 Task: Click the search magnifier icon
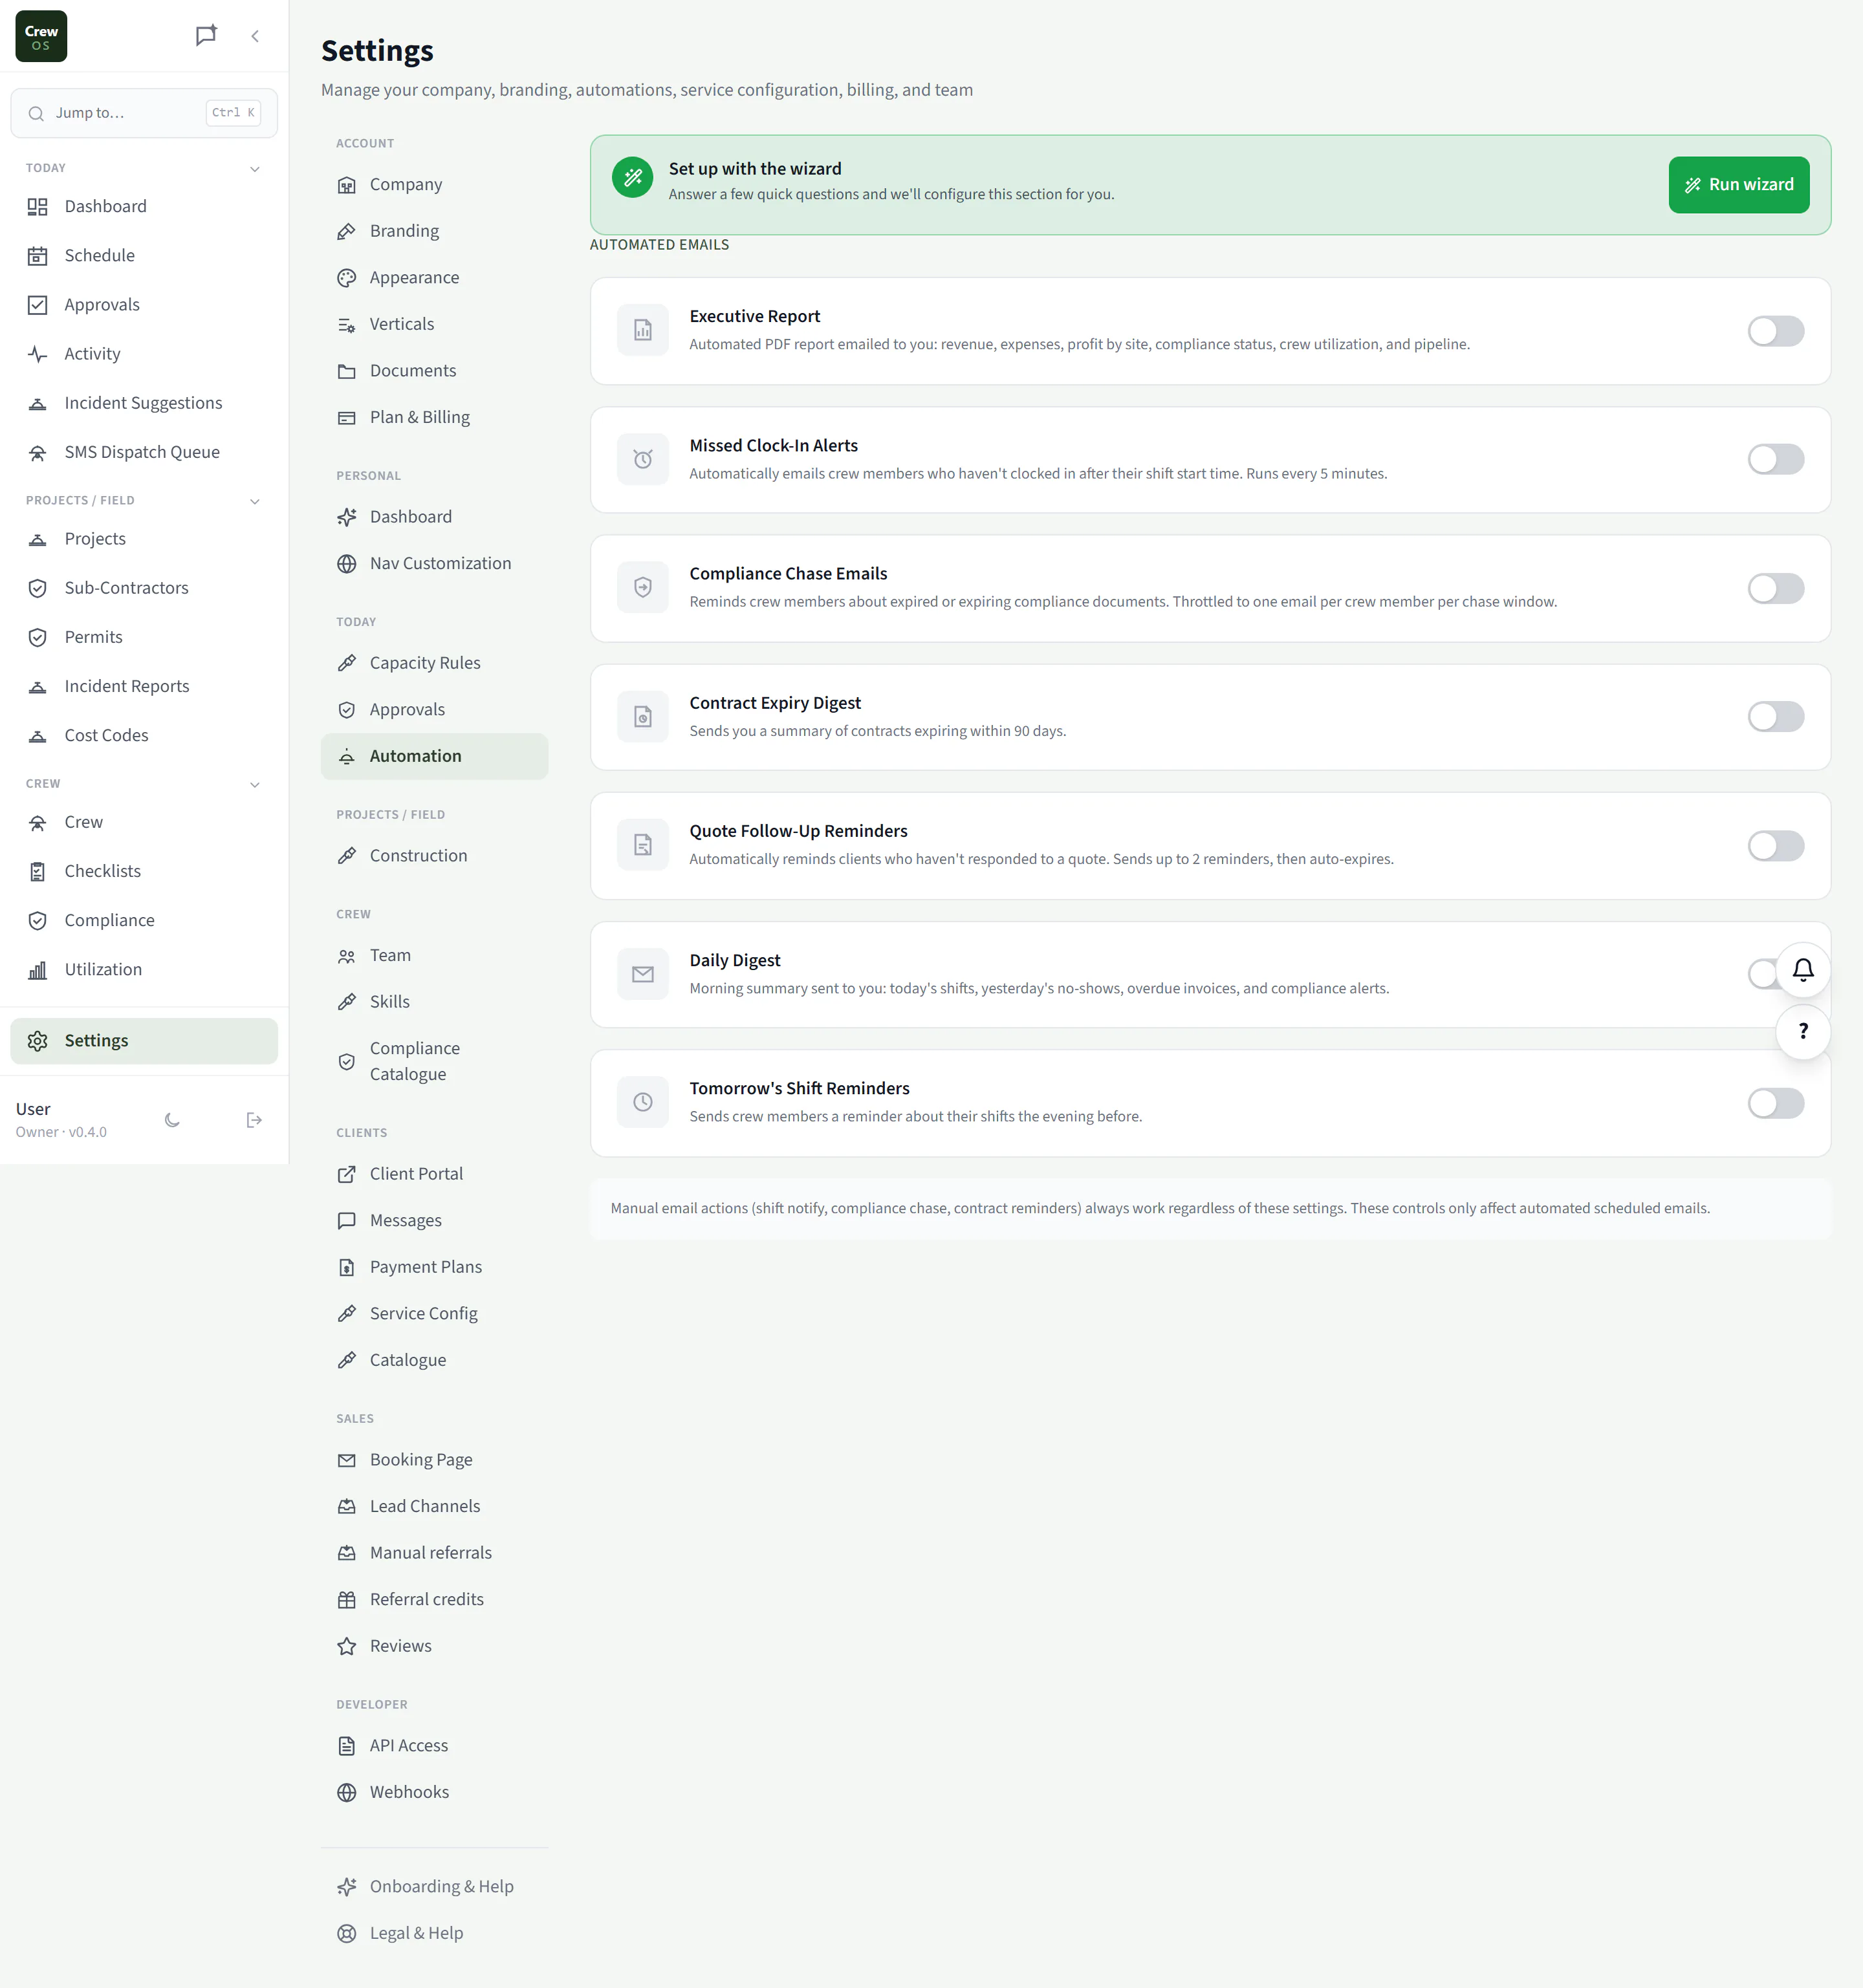36,113
